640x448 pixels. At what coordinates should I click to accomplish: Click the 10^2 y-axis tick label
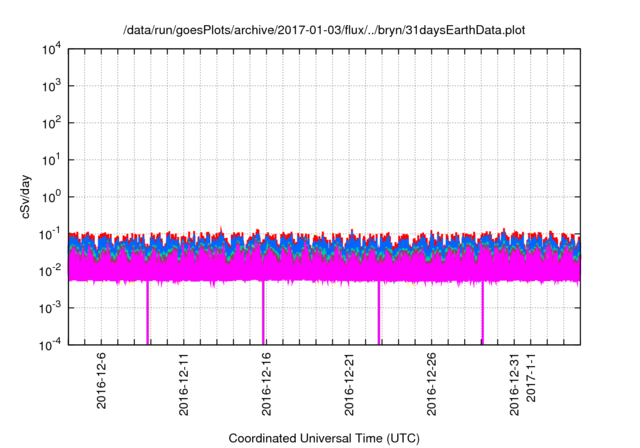coord(51,123)
